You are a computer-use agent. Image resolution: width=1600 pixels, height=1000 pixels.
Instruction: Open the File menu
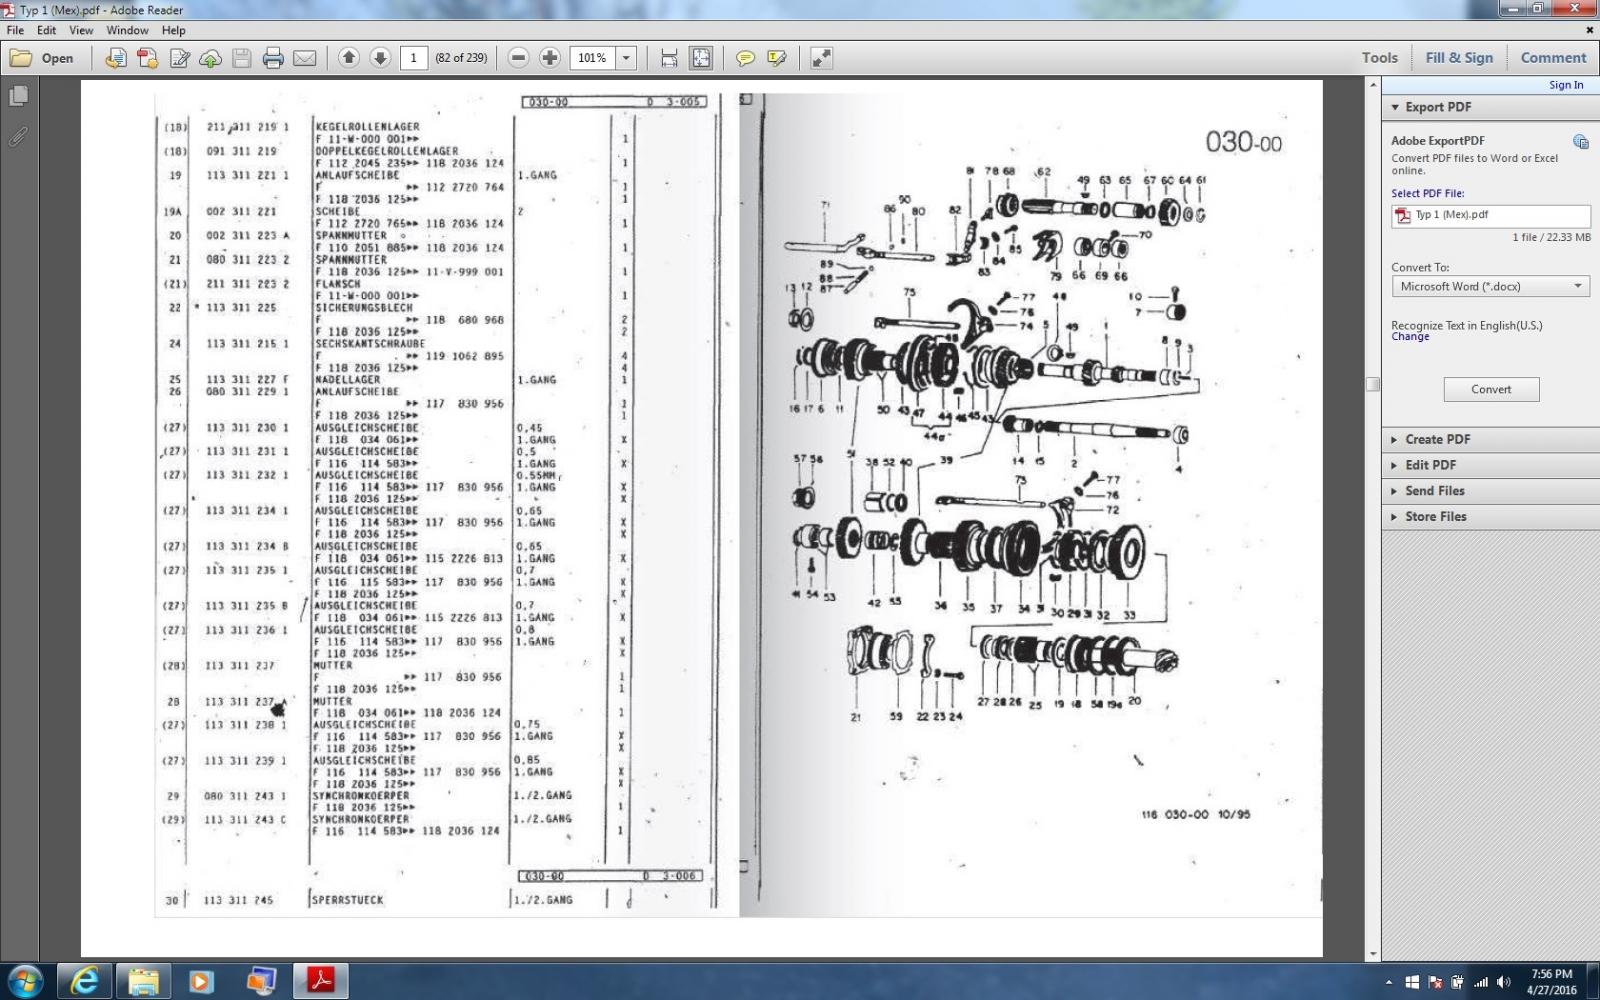15,30
